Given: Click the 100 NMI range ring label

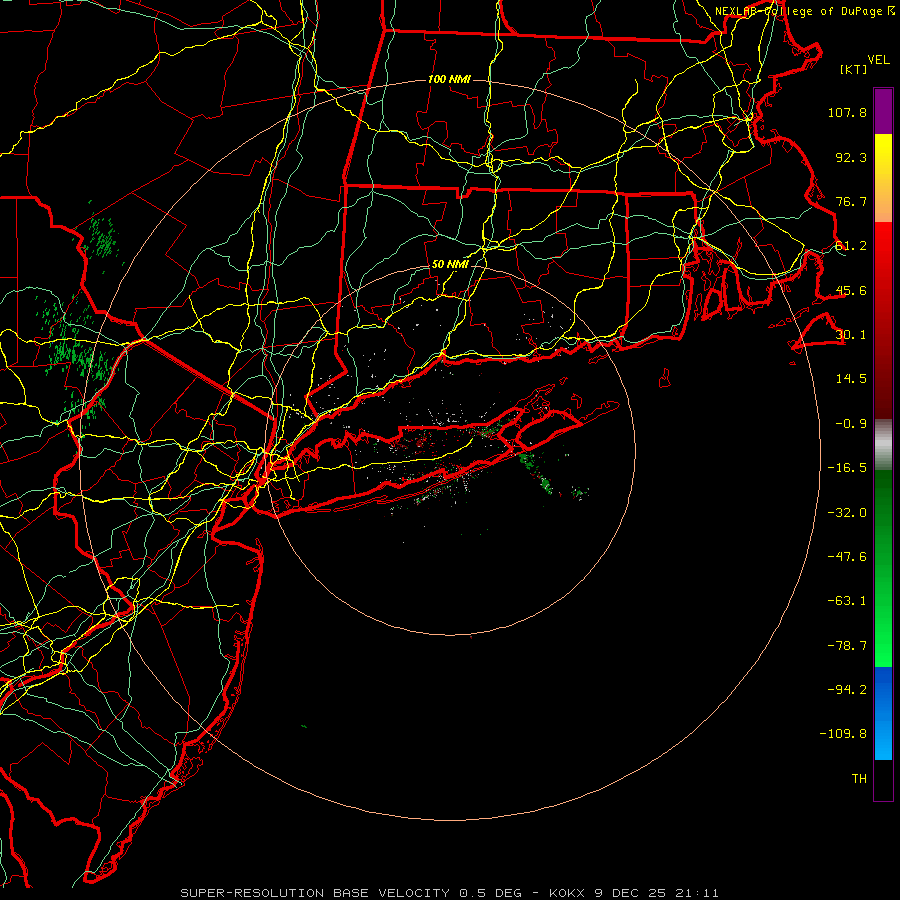Looking at the screenshot, I should point(449,79).
